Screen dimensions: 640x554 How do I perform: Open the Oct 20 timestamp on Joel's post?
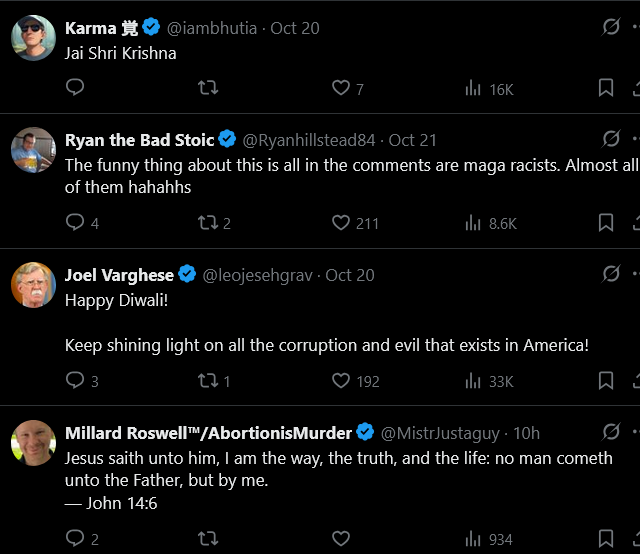pyautogui.click(x=352, y=274)
